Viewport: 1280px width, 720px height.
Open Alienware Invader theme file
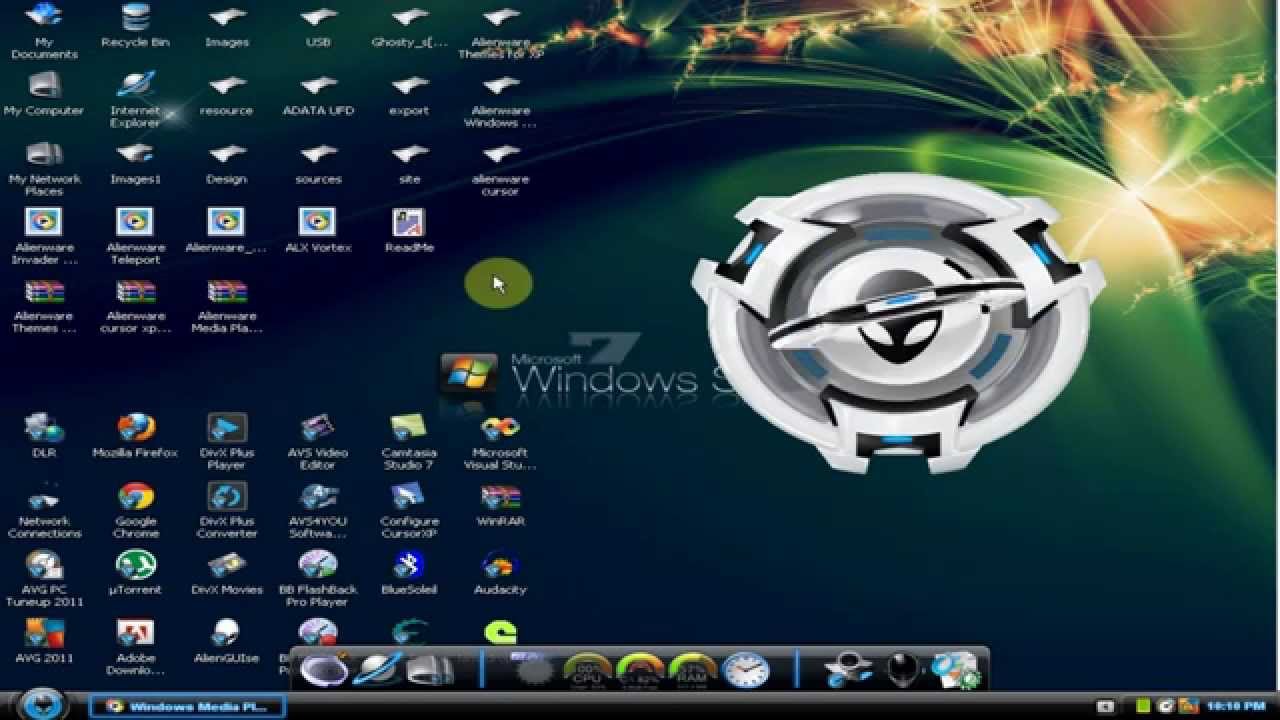tap(43, 236)
